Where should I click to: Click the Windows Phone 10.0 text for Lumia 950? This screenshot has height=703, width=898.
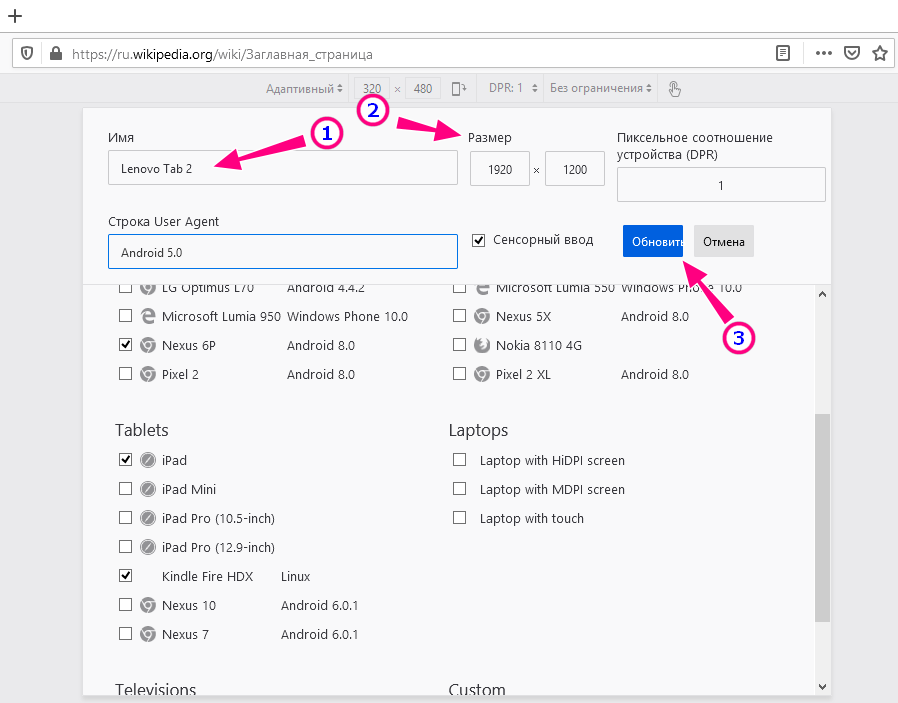(347, 317)
